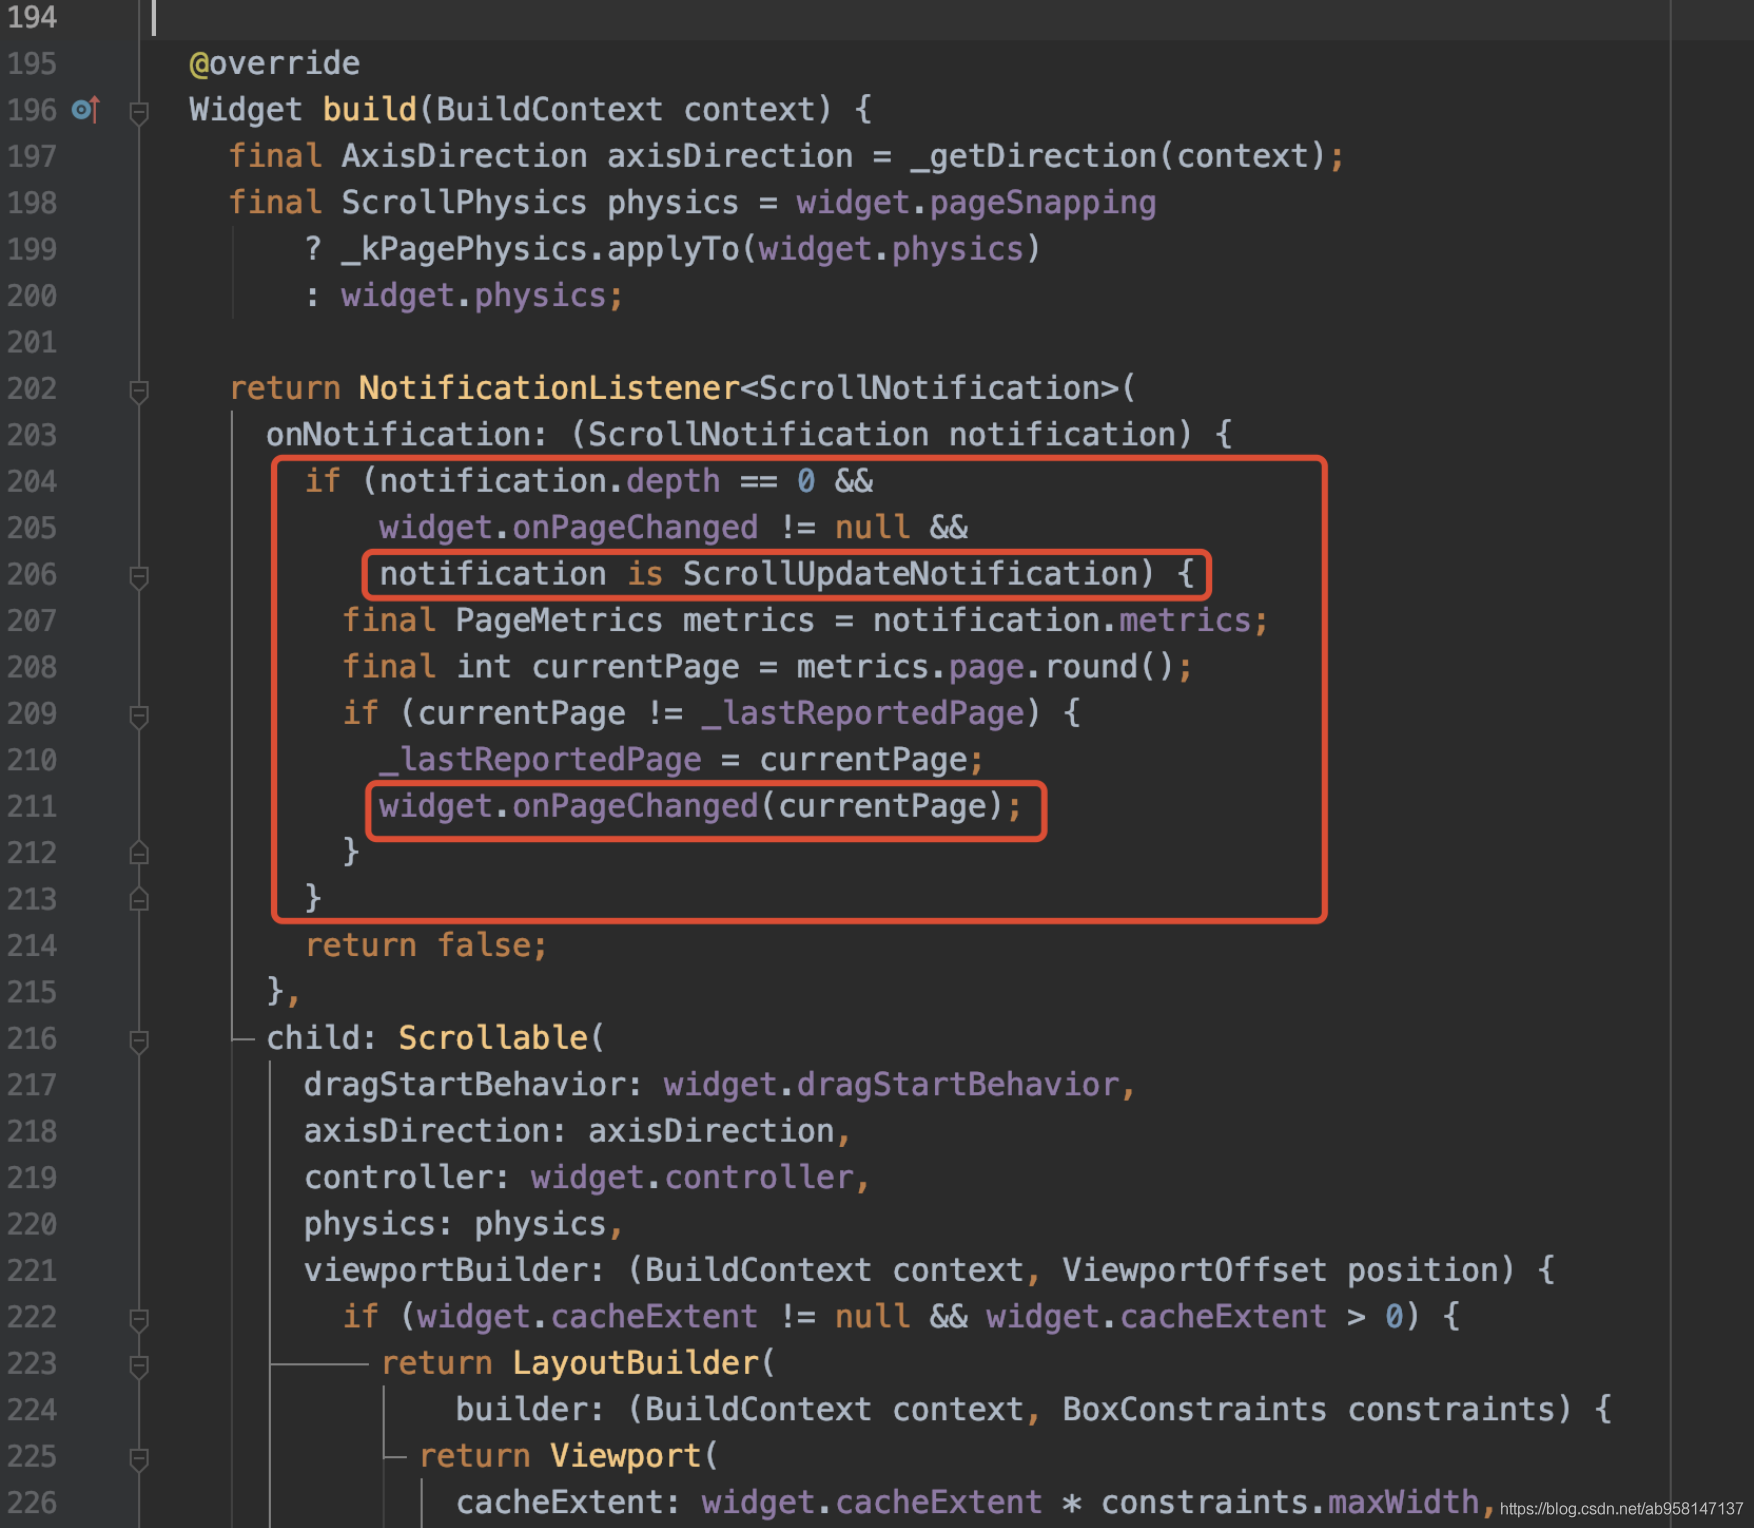
Task: Click ScrollUpdateNotification on line 206
Action: tap(910, 574)
